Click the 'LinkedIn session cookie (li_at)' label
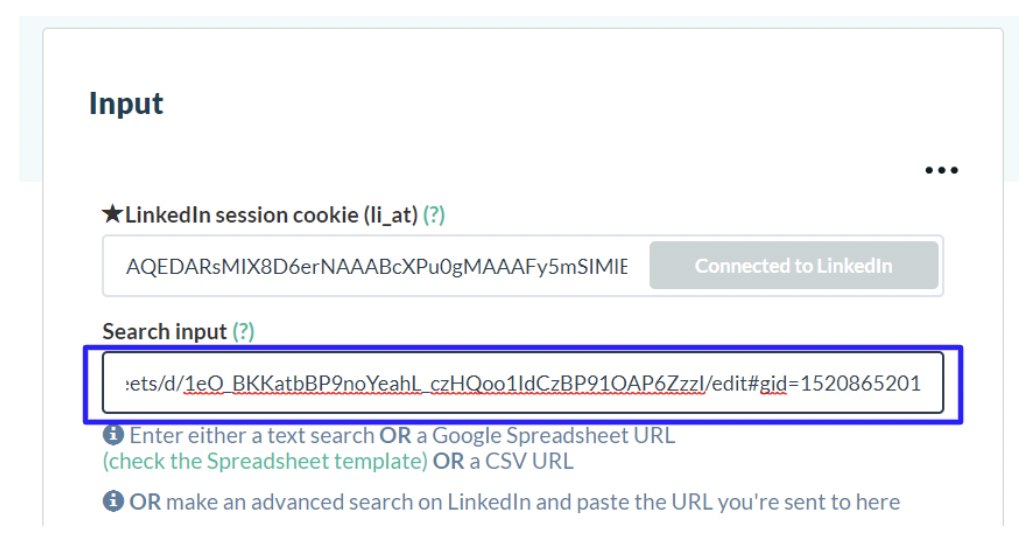 pyautogui.click(x=272, y=215)
